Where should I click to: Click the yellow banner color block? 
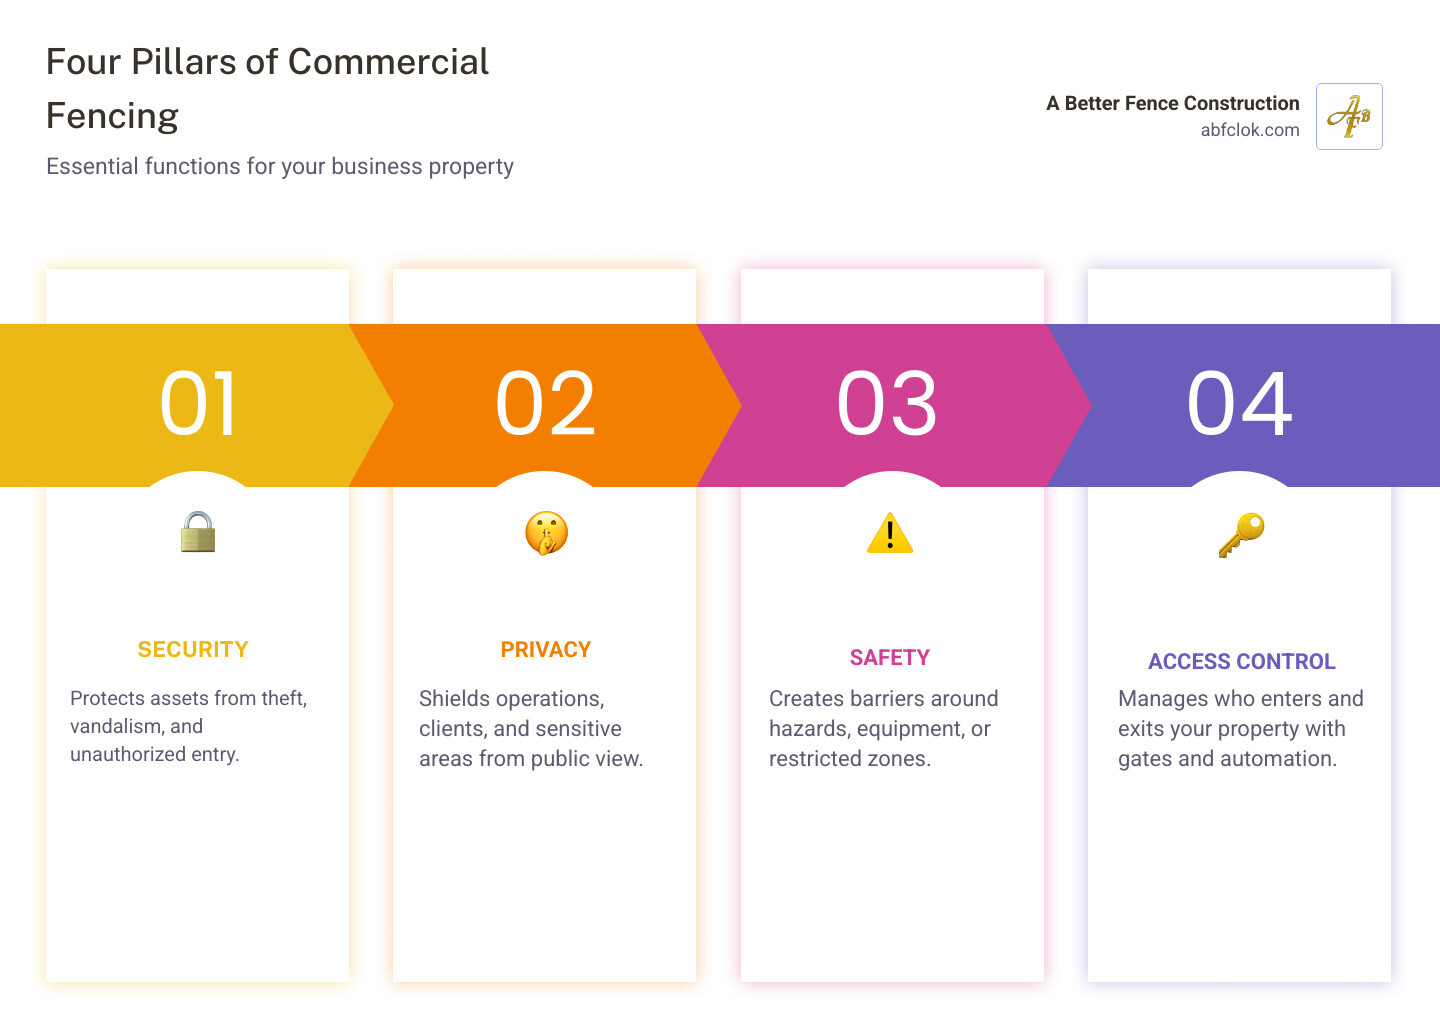100,404
